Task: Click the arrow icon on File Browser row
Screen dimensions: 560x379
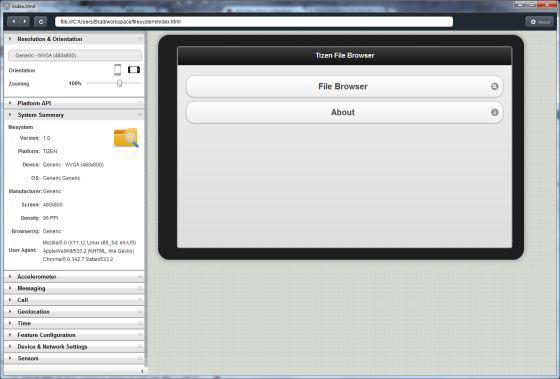Action: point(494,86)
